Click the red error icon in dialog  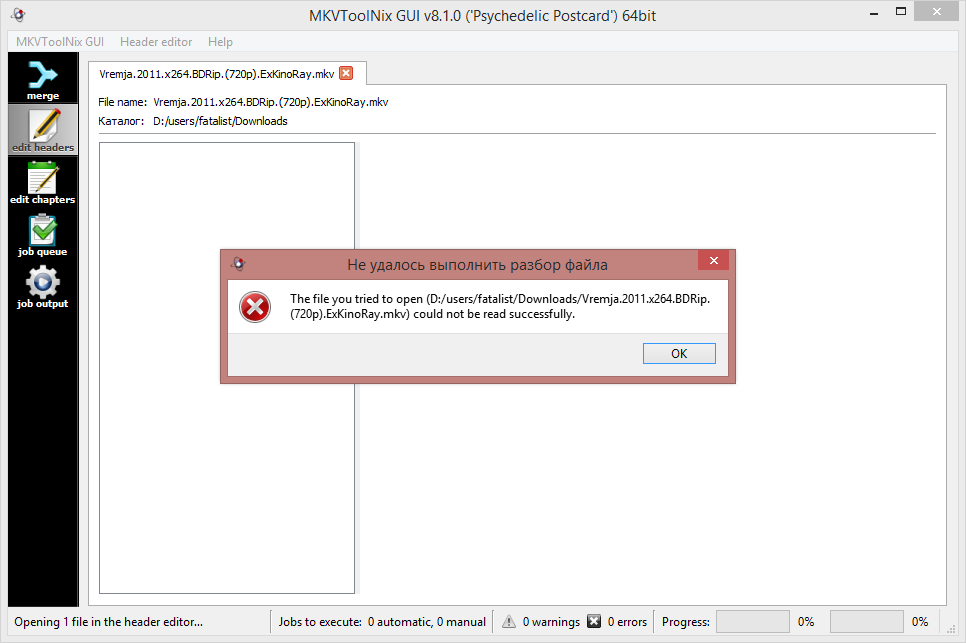[x=255, y=307]
